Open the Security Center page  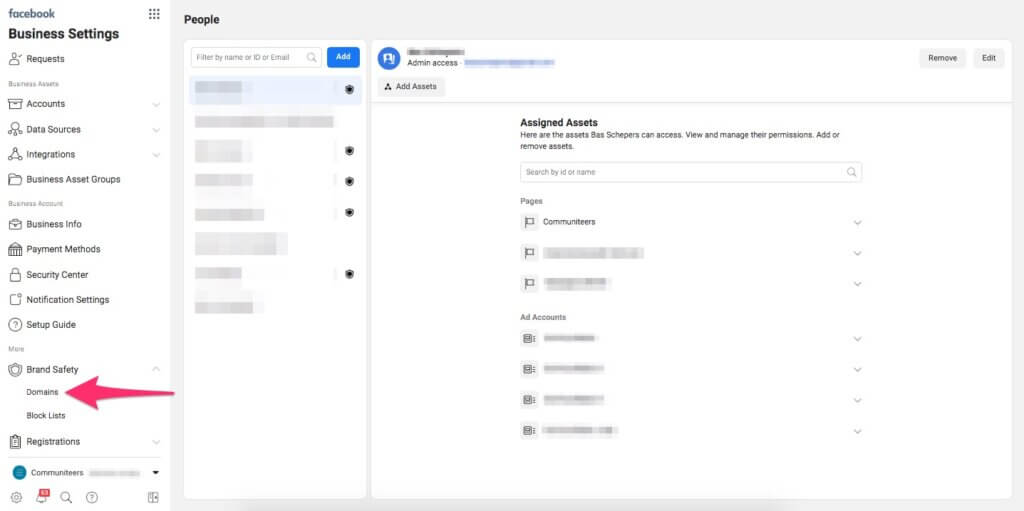point(57,275)
